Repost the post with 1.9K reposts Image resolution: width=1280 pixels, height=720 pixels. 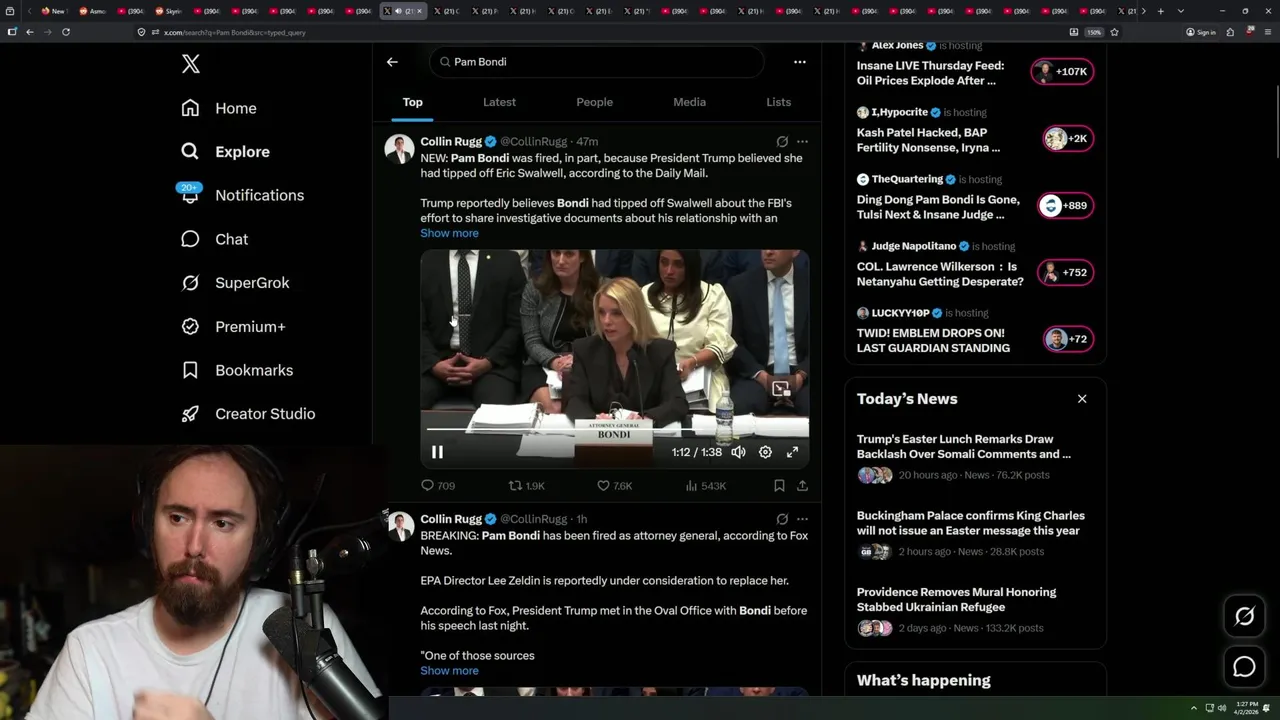[527, 486]
